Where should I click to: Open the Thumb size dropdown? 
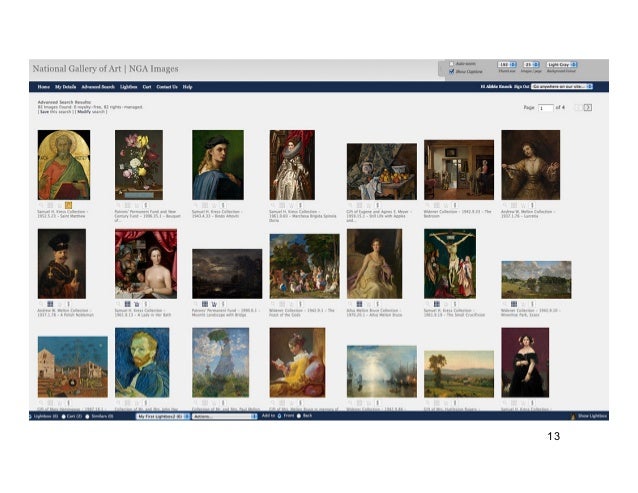point(507,65)
